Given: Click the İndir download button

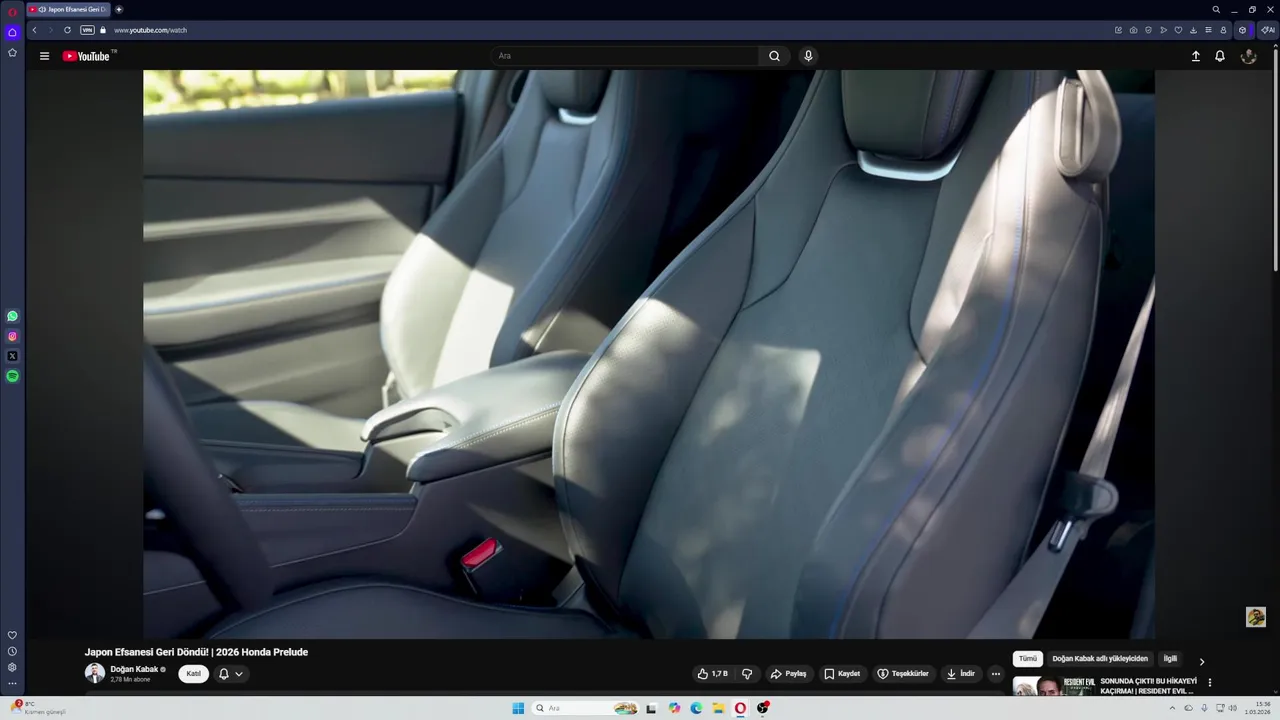Looking at the screenshot, I should (x=961, y=674).
